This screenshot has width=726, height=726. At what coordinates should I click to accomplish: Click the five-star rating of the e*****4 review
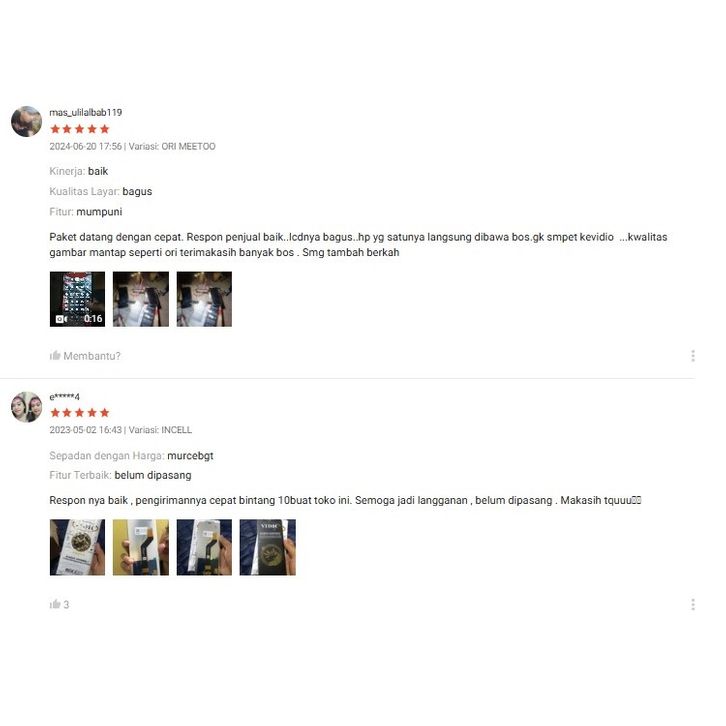click(80, 413)
